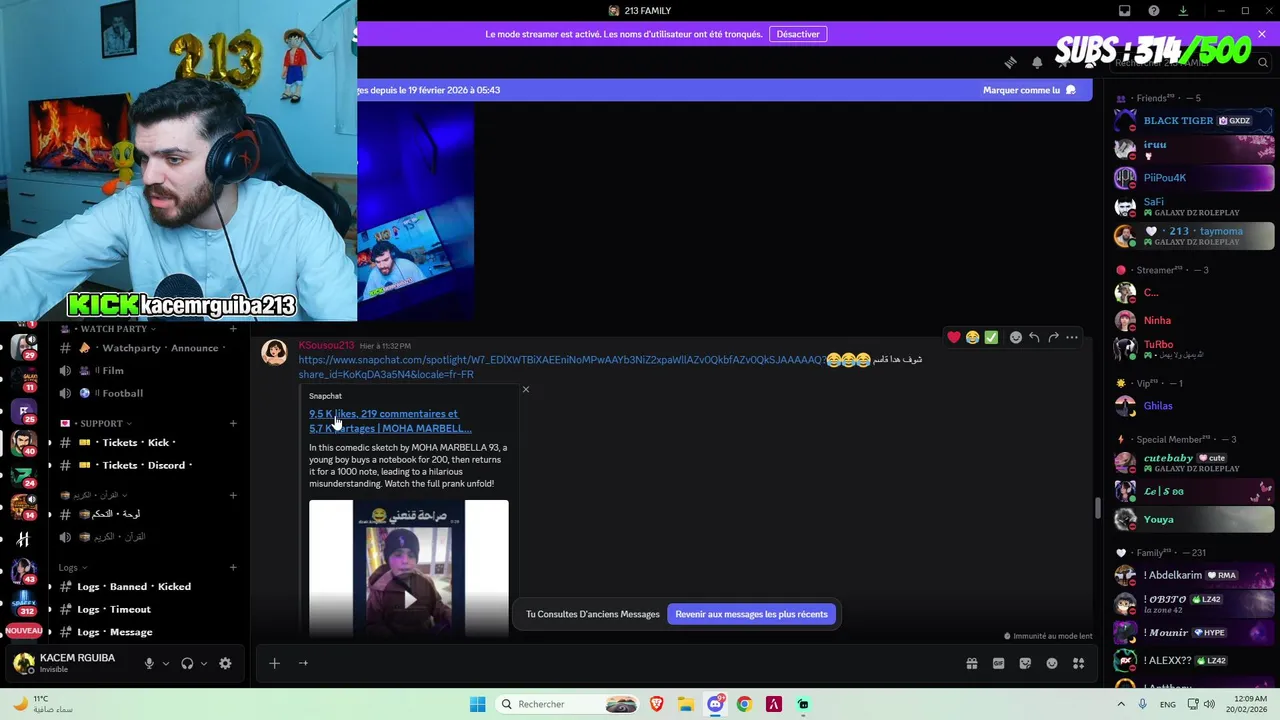Open the Discord help icon

coord(1154,11)
